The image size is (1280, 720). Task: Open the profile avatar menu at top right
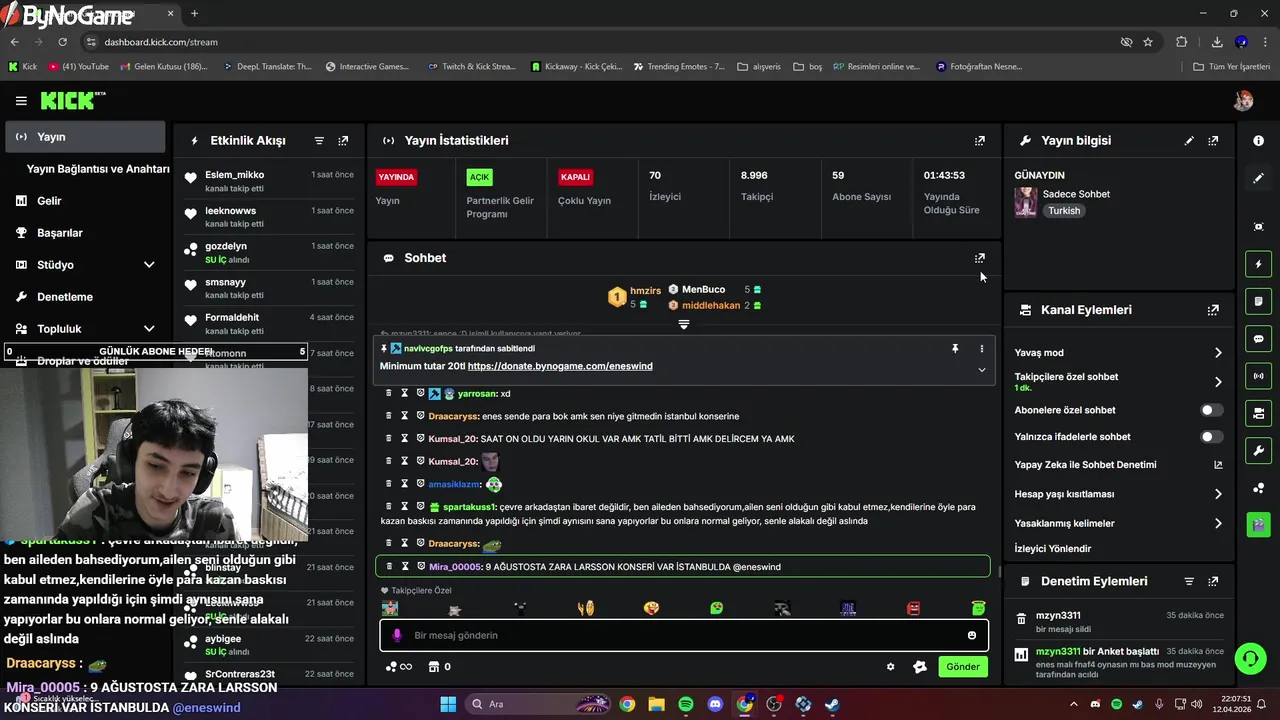pos(1243,101)
